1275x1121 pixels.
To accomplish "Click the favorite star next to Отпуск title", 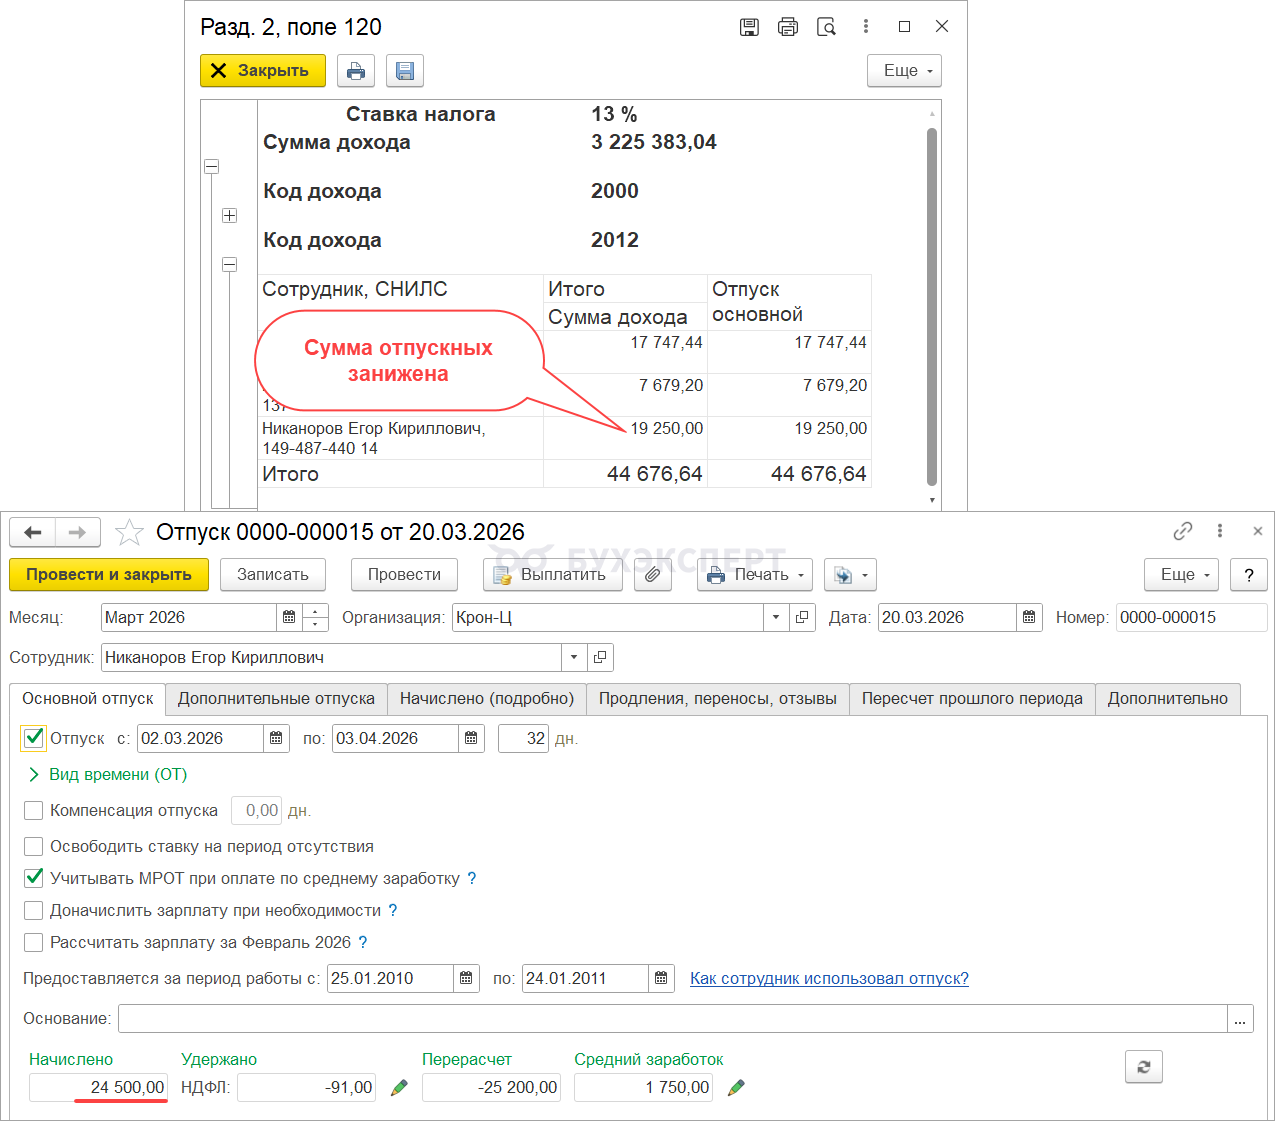I will 129,532.
